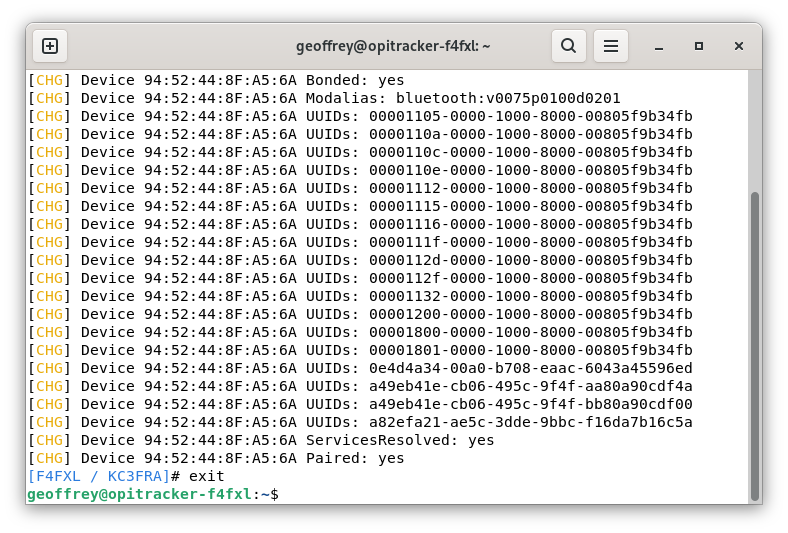Click the window title geoffrey@opitracker-f4fxl

tap(393, 46)
